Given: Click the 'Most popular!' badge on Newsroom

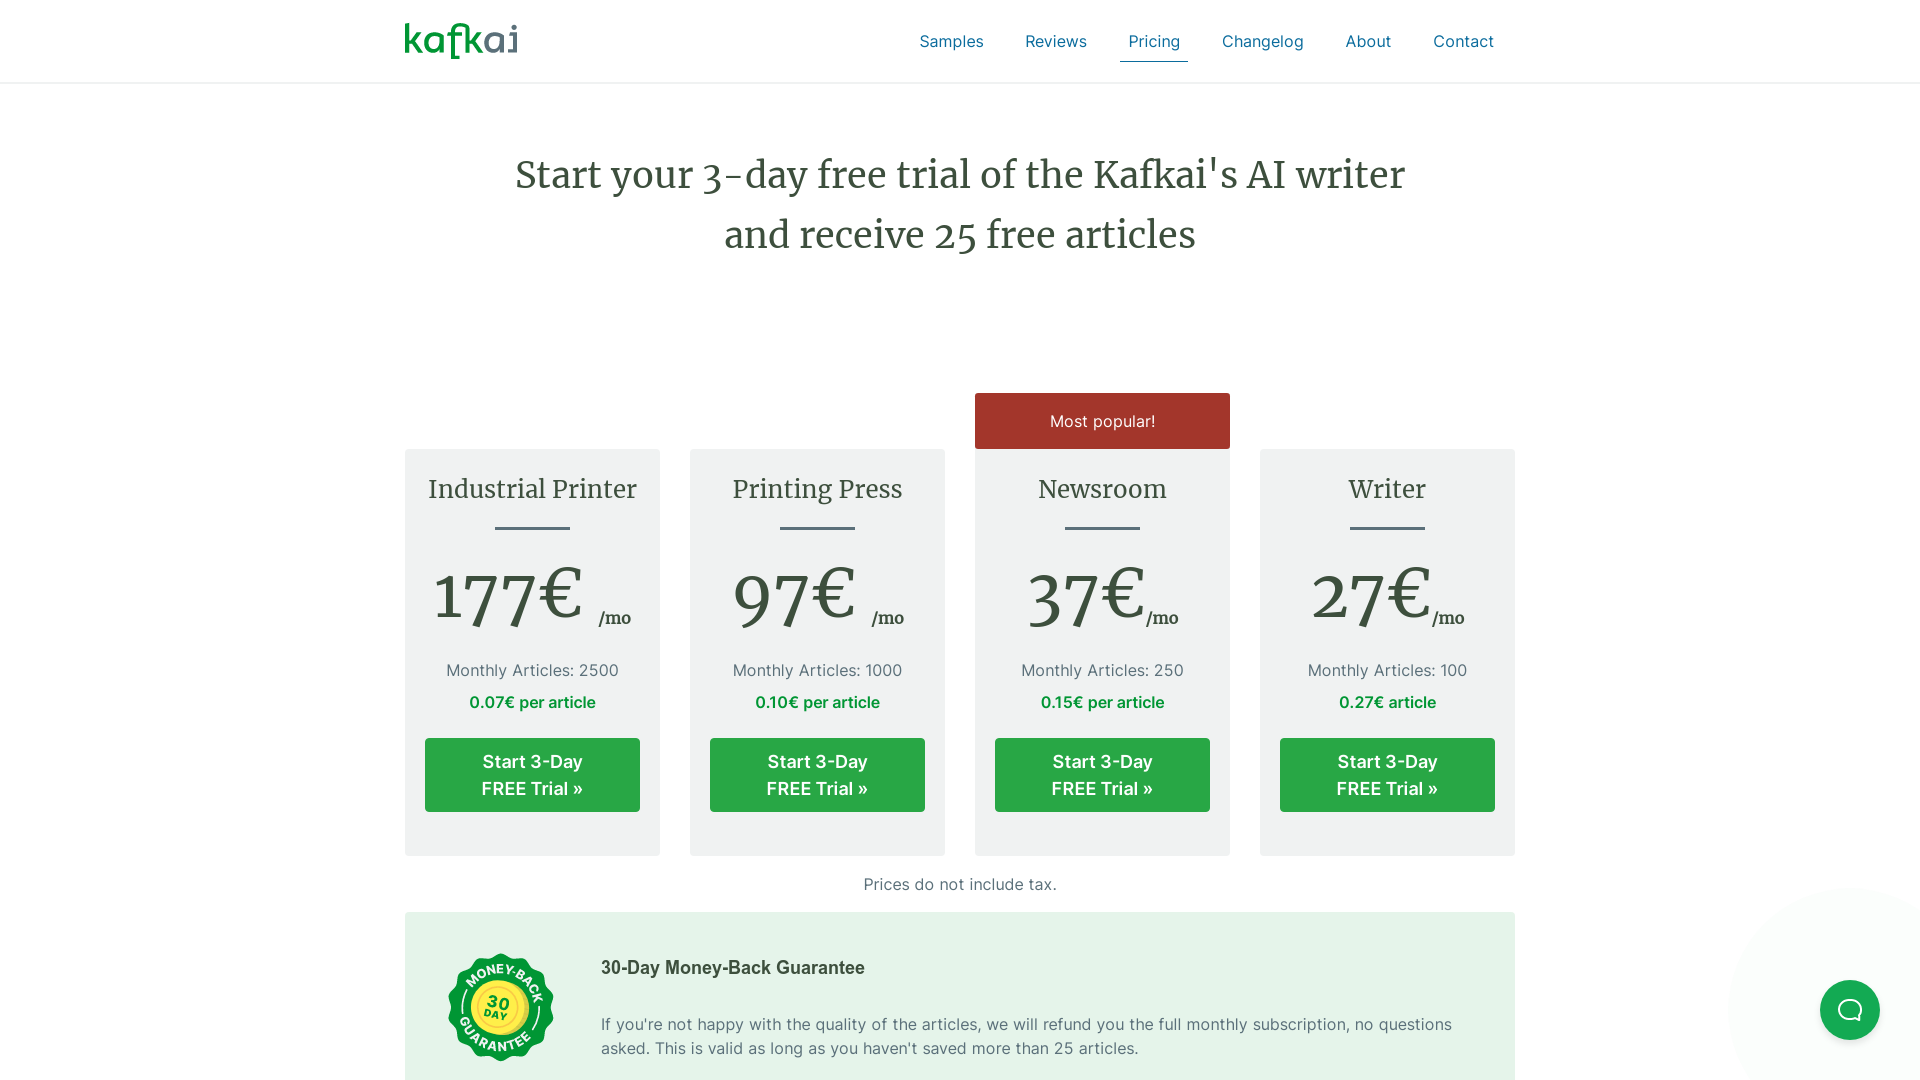Looking at the screenshot, I should 1102,421.
